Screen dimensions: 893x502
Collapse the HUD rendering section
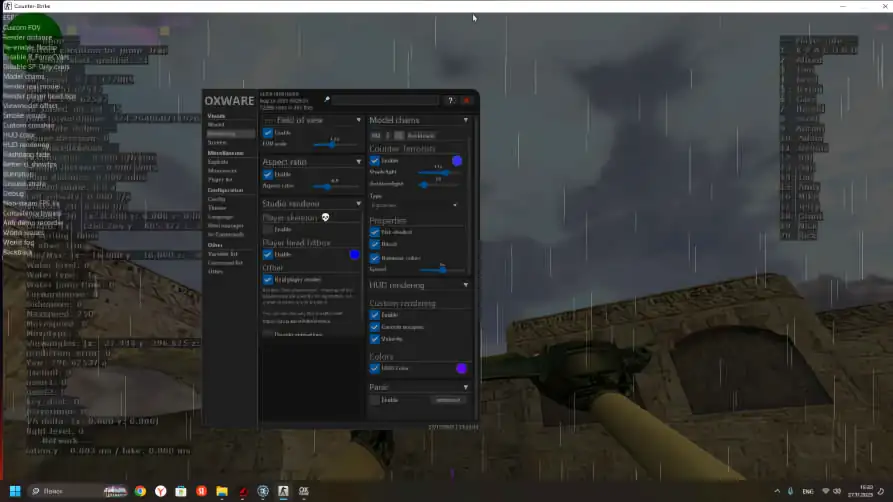coord(465,285)
